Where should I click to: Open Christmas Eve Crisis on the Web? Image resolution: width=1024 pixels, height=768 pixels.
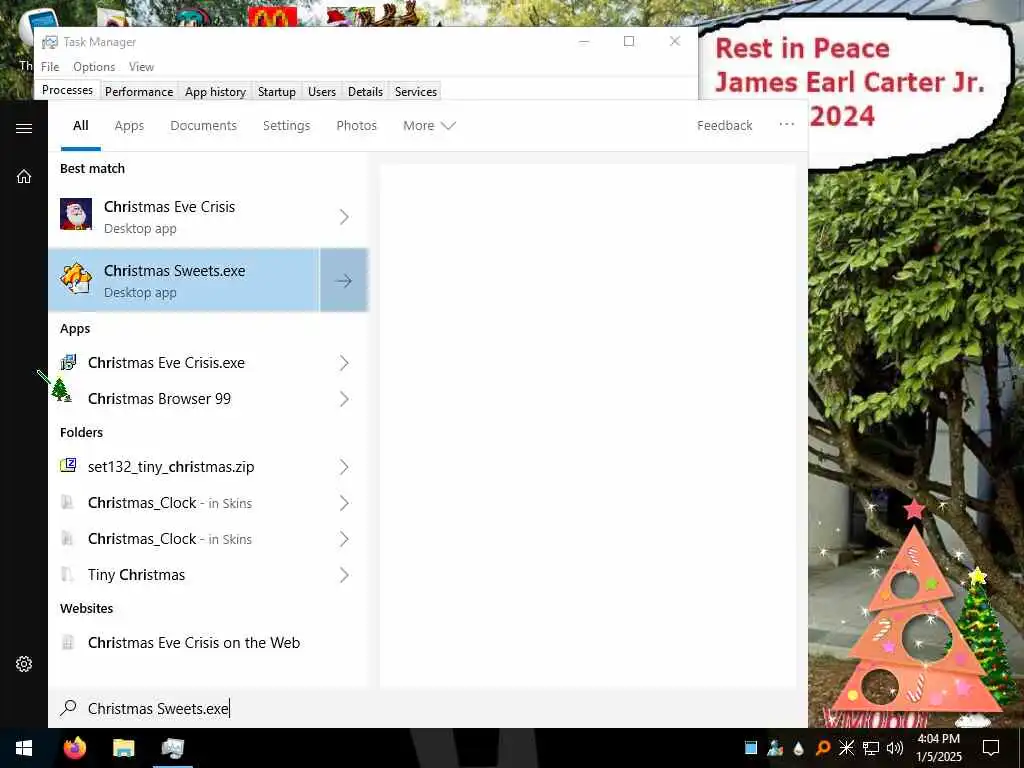coord(208,643)
